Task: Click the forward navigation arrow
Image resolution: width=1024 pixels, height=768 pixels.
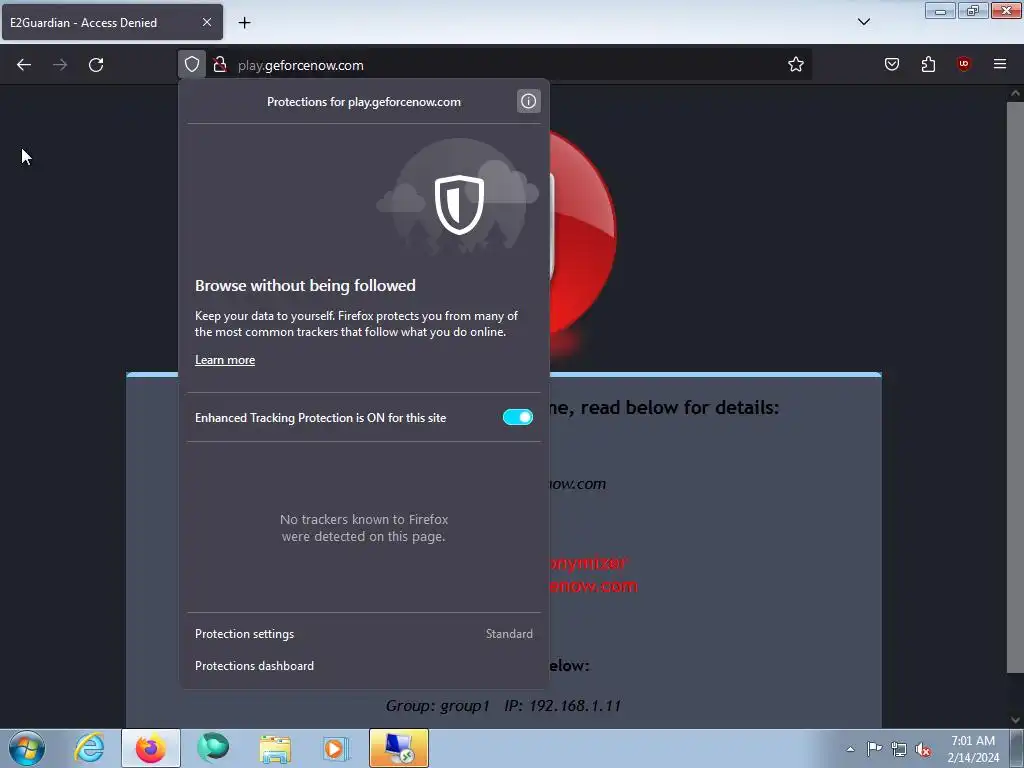Action: pyautogui.click(x=60, y=65)
